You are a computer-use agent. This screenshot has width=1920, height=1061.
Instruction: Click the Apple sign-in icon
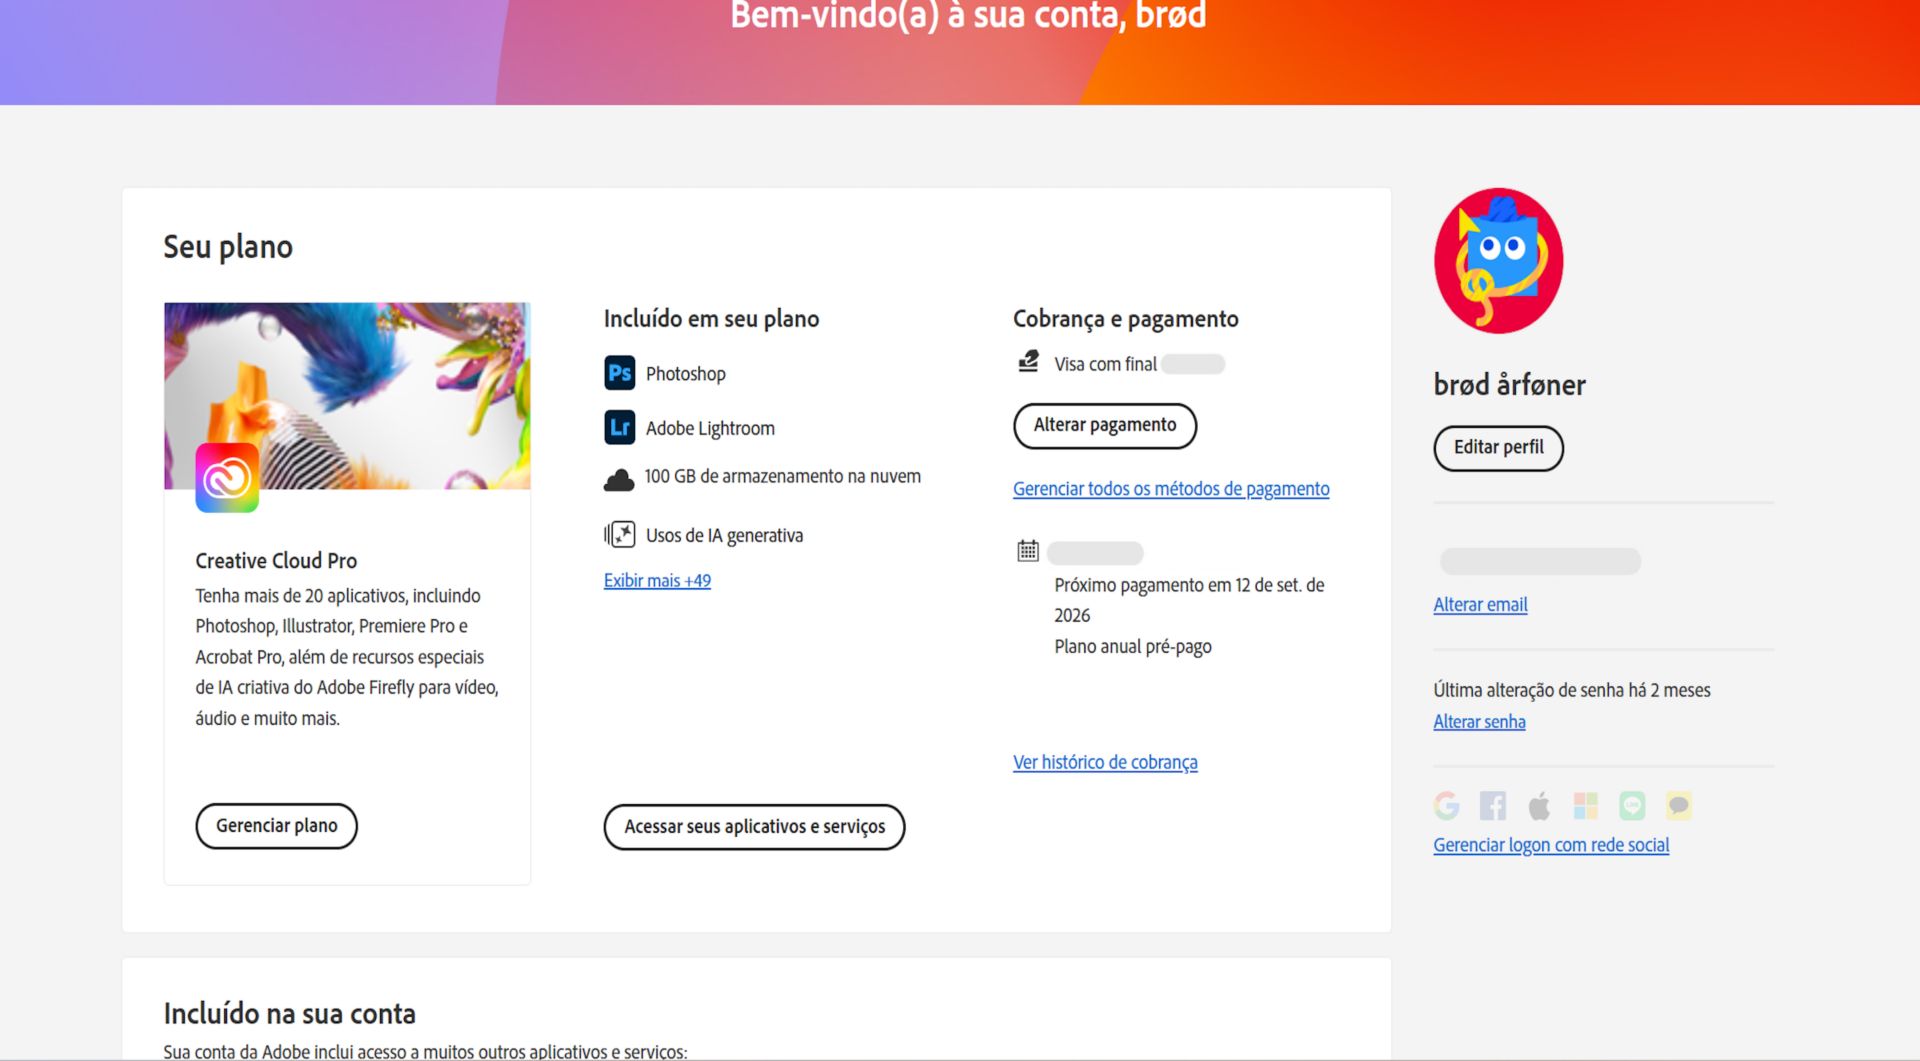click(1539, 806)
